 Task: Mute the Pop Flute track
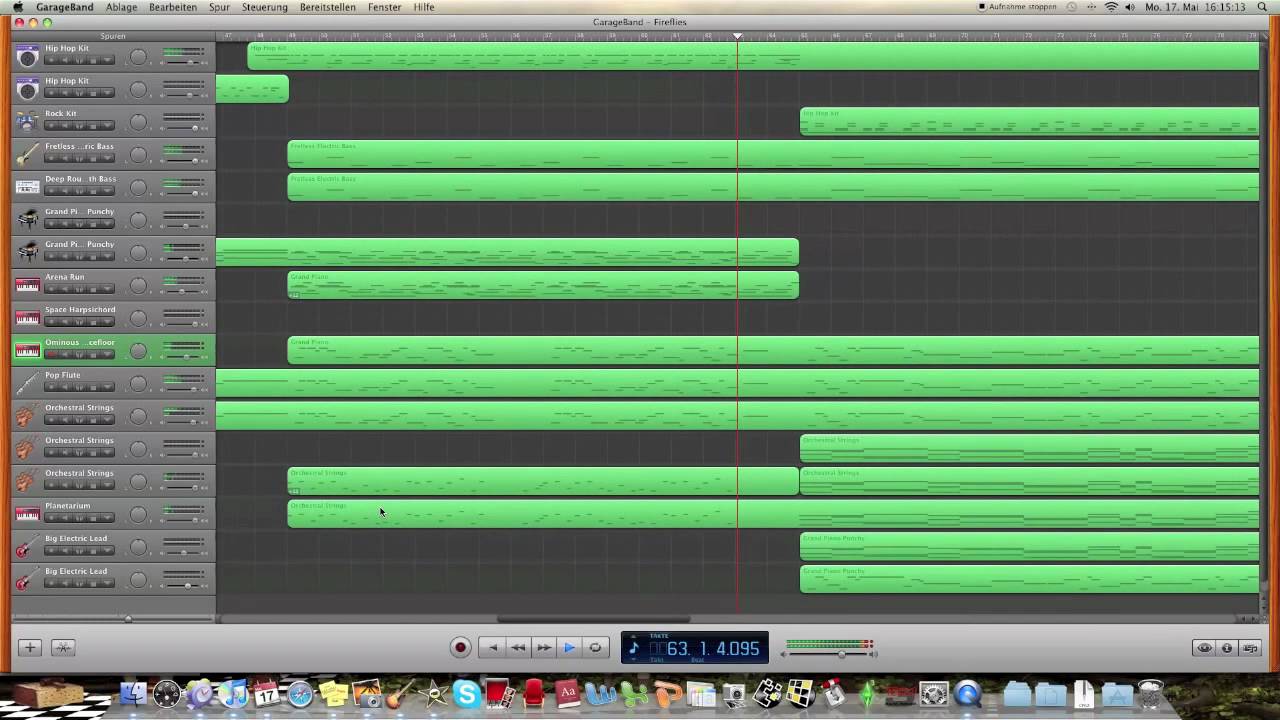tap(65, 387)
